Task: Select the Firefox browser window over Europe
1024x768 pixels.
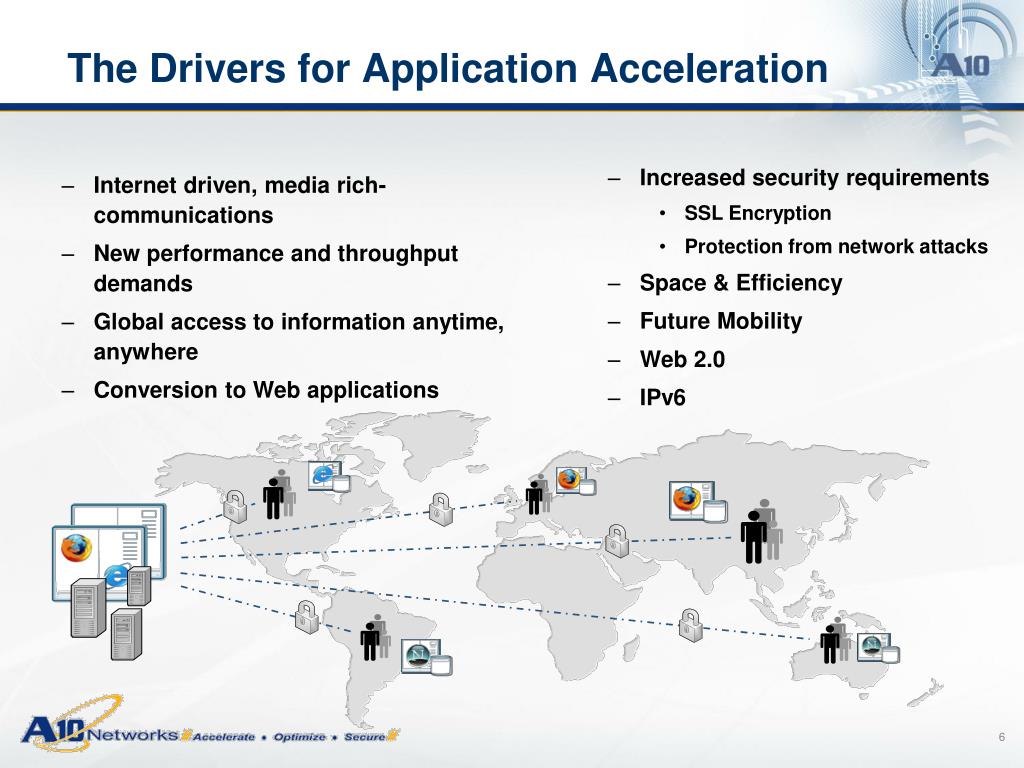Action: [x=575, y=481]
